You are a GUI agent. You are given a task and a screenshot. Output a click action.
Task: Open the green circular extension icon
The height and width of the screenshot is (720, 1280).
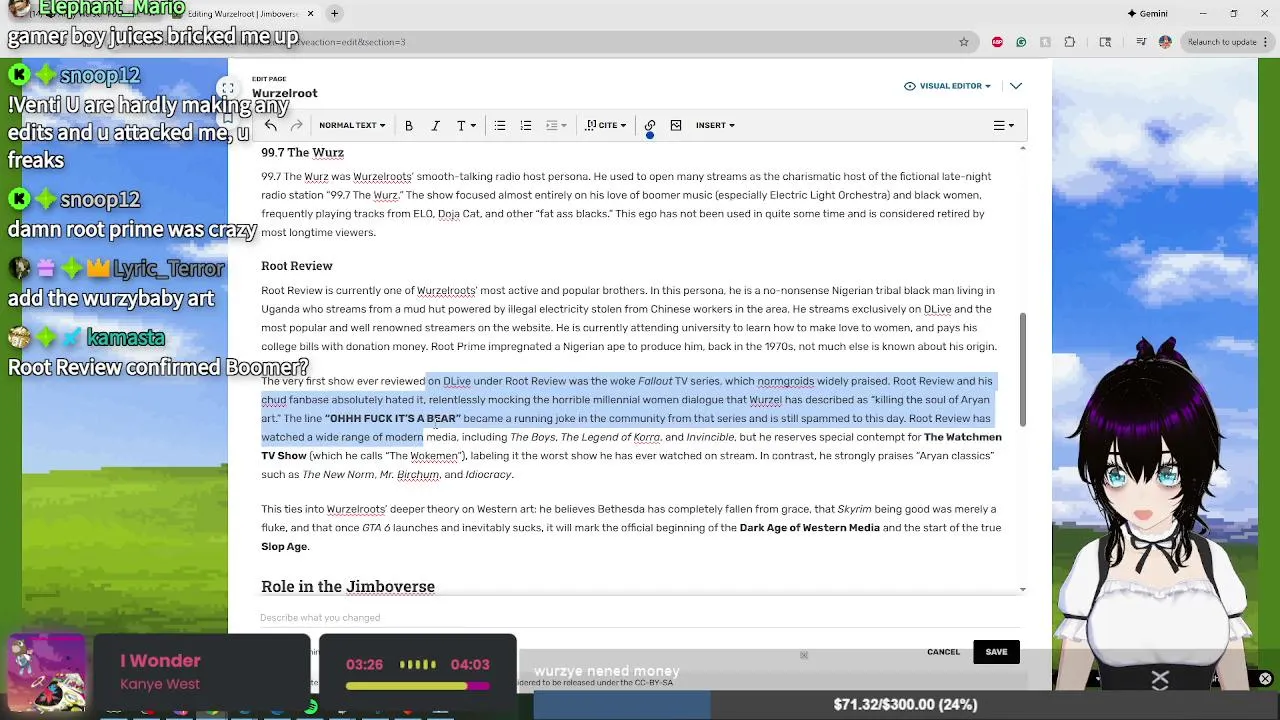[1021, 42]
